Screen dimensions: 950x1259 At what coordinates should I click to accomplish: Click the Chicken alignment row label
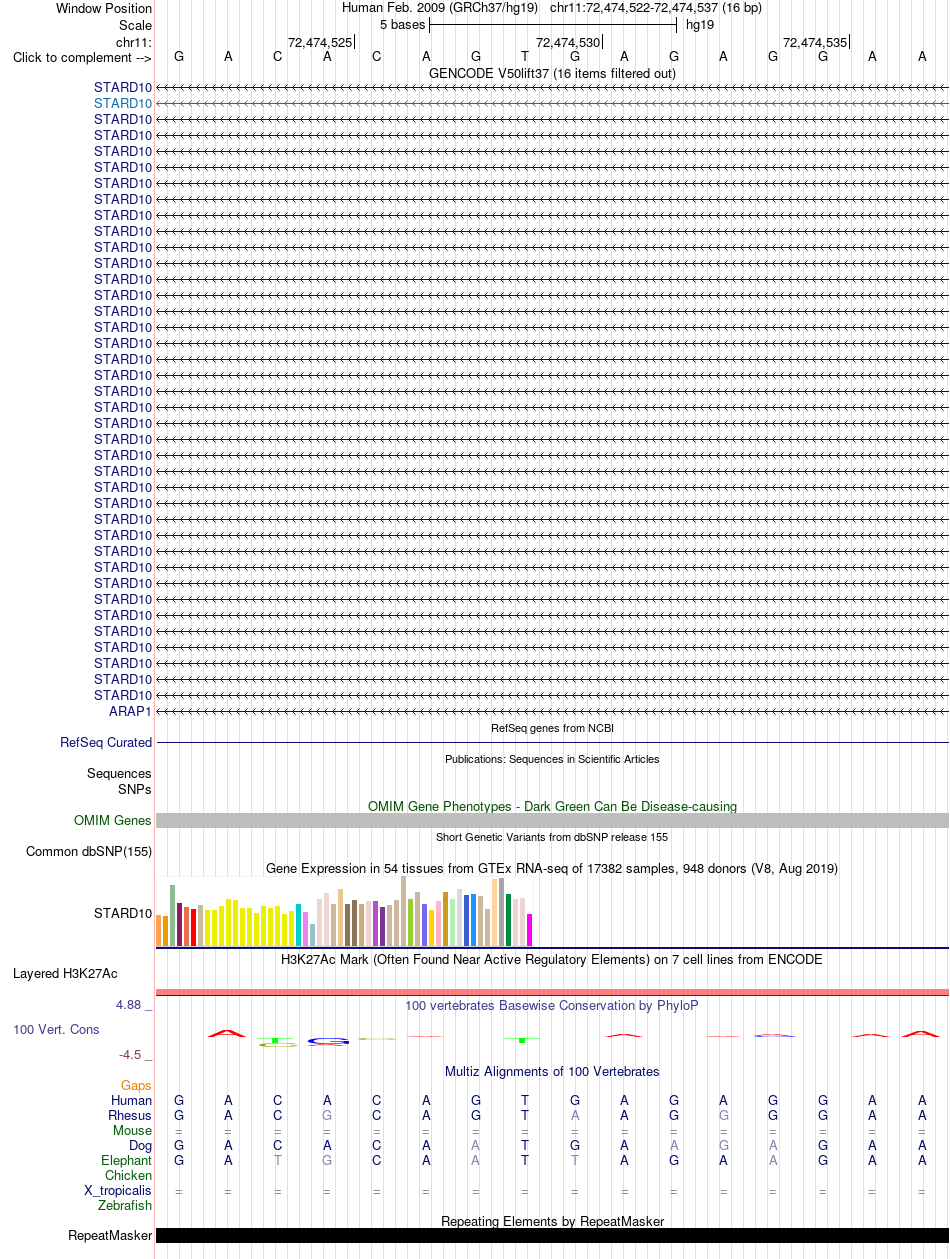point(129,1175)
